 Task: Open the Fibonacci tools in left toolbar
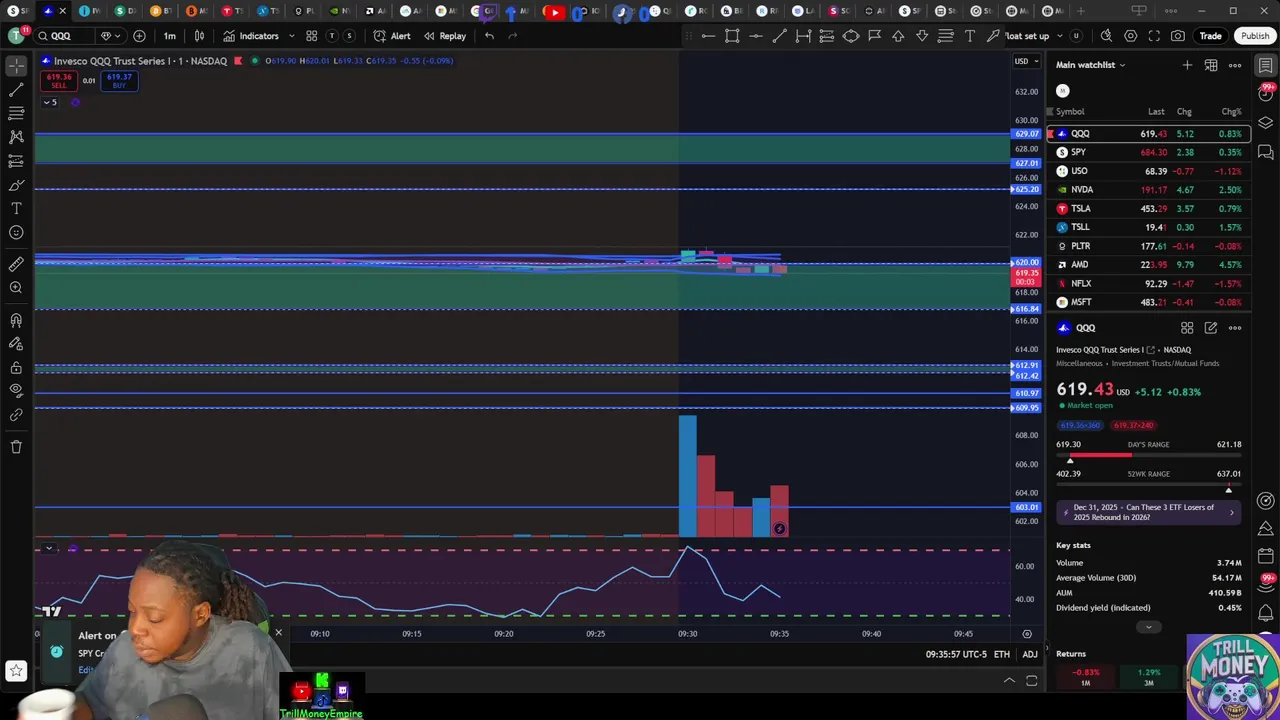[16, 113]
